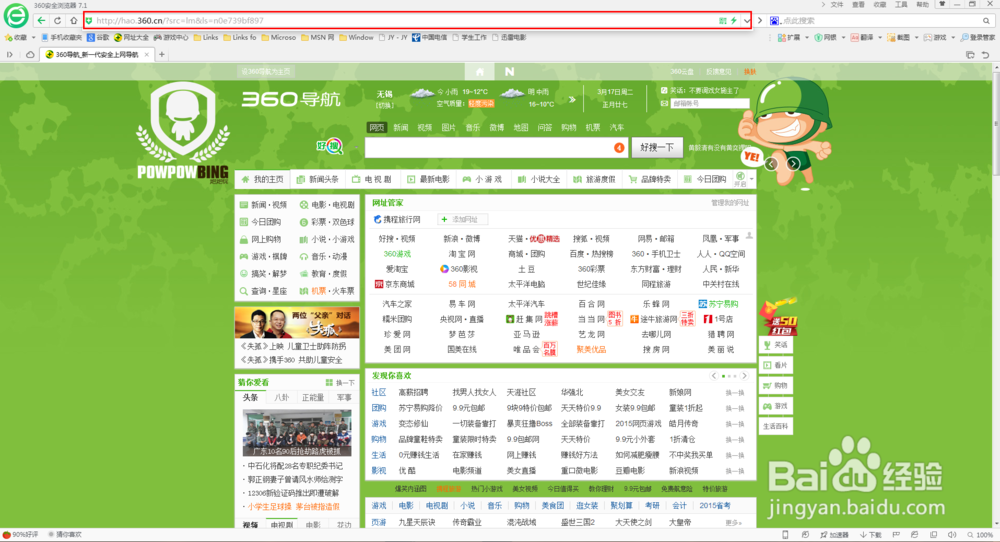
Task: Open the mobile phone icon in status bar
Action: tap(786, 534)
